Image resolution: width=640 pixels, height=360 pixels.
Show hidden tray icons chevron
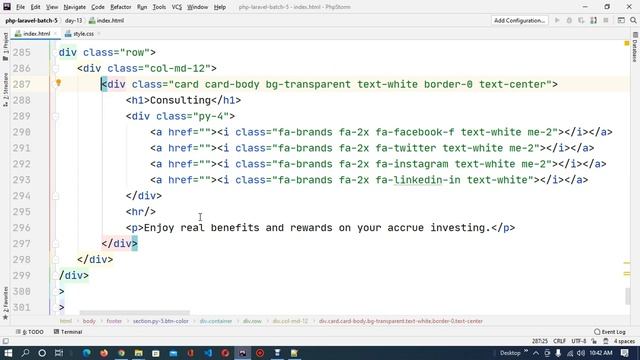[x=536, y=353]
